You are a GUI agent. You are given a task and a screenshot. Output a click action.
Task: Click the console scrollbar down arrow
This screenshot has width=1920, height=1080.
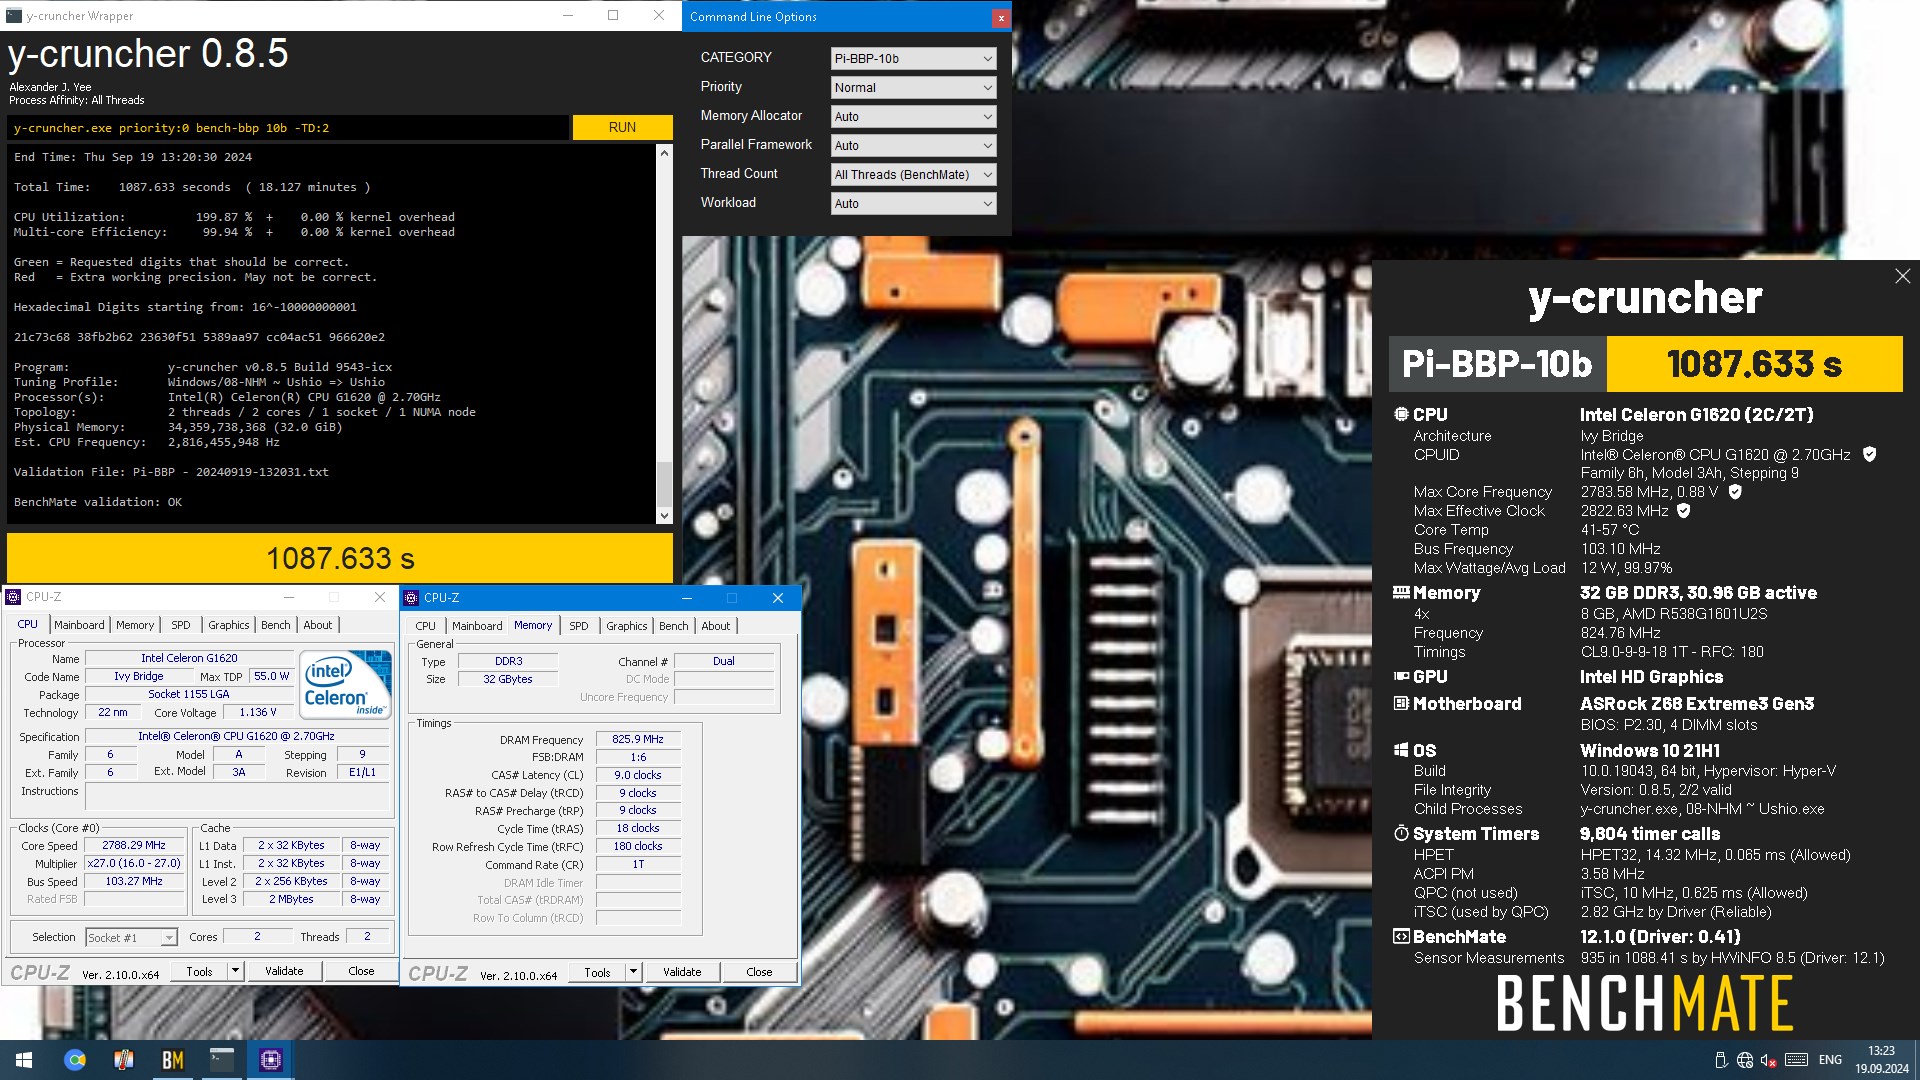point(664,516)
